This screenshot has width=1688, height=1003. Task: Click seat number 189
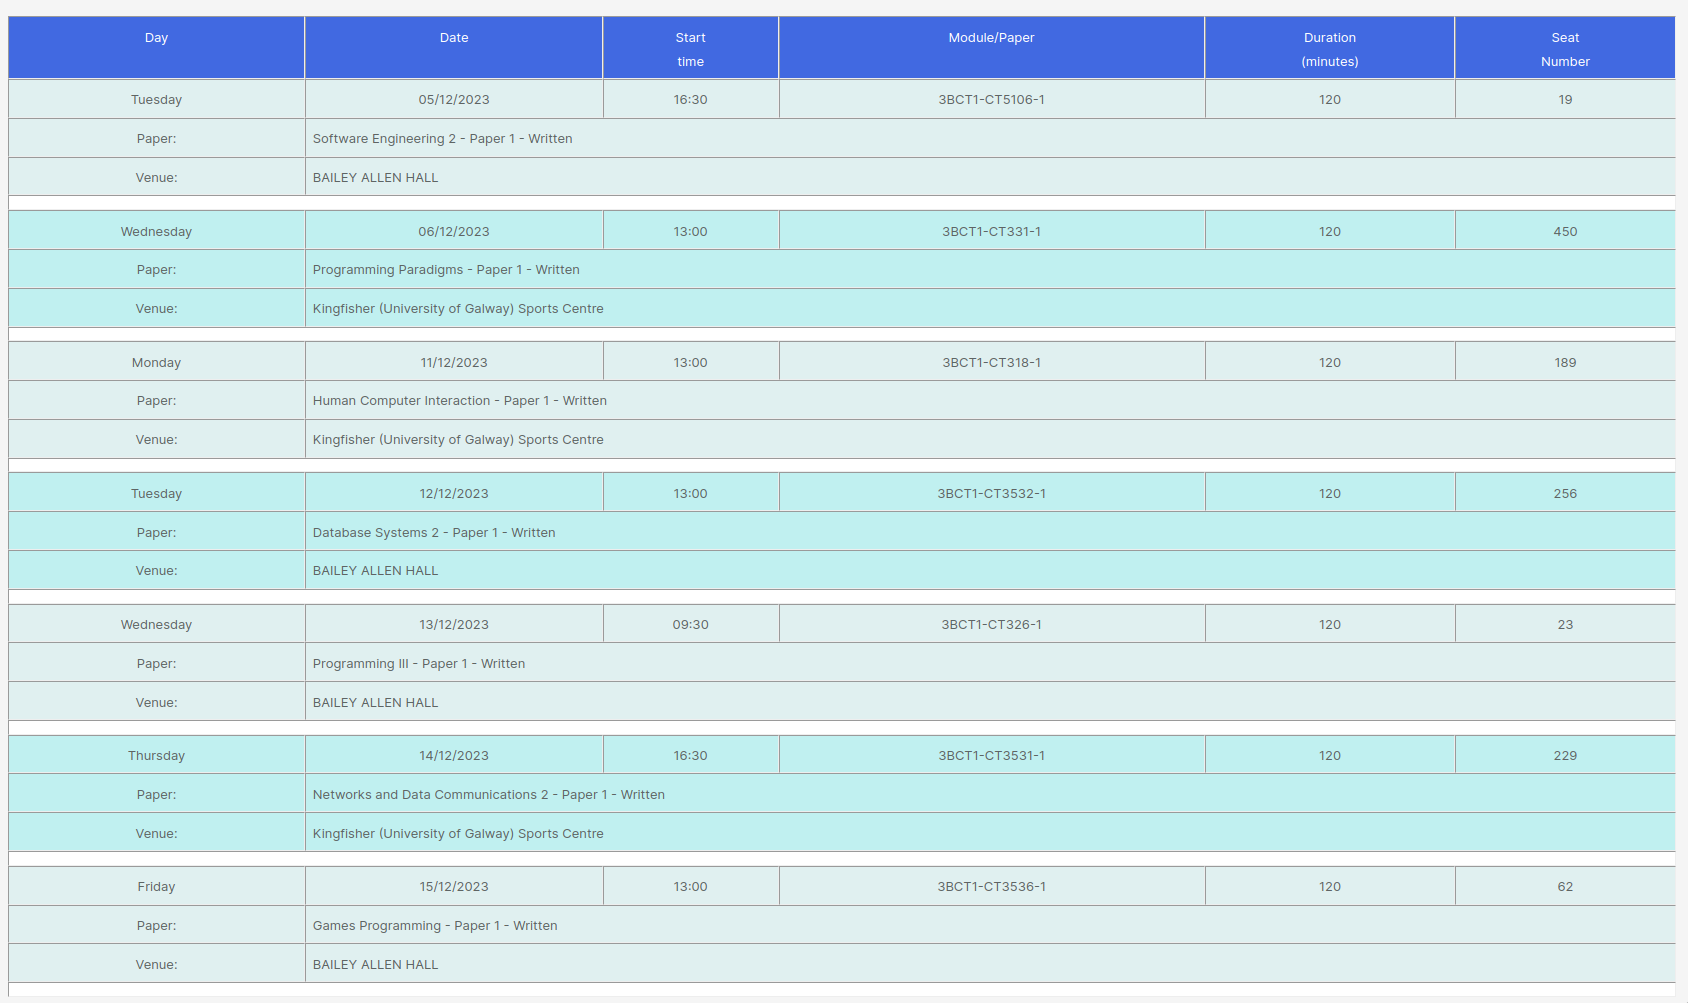[x=1565, y=363]
